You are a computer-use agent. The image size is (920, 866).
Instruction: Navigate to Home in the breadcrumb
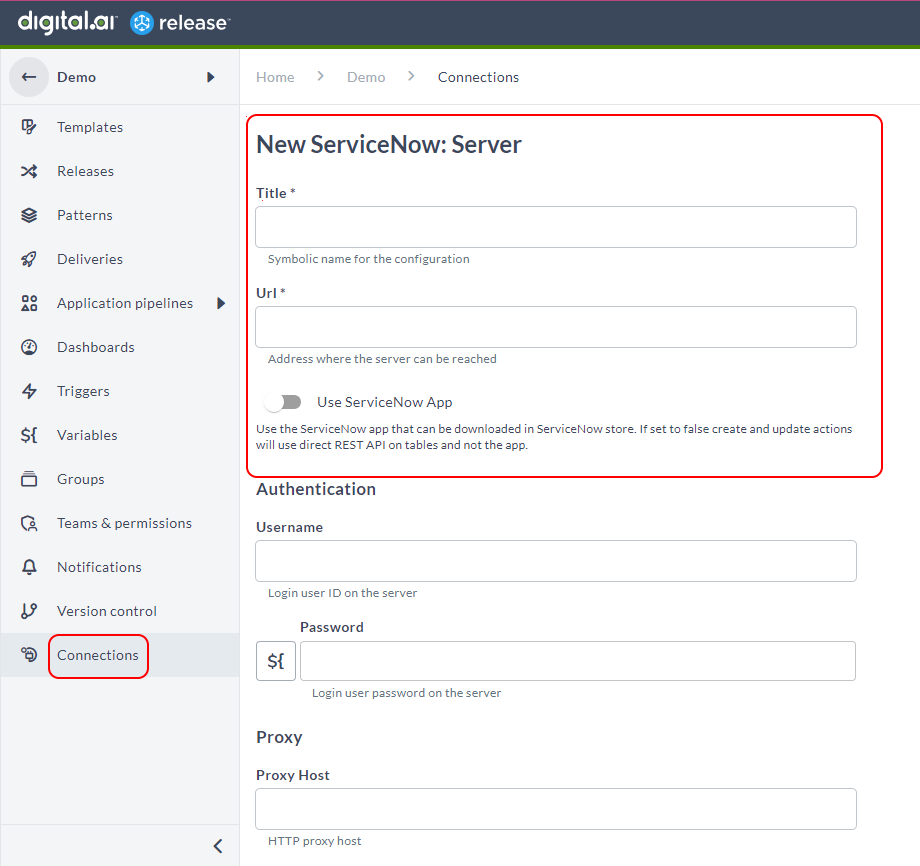275,76
